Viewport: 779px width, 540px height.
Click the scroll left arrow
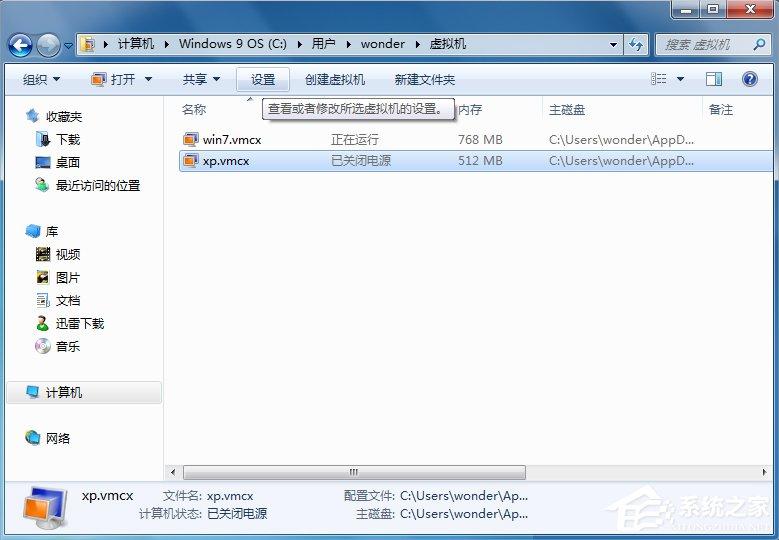tap(172, 472)
